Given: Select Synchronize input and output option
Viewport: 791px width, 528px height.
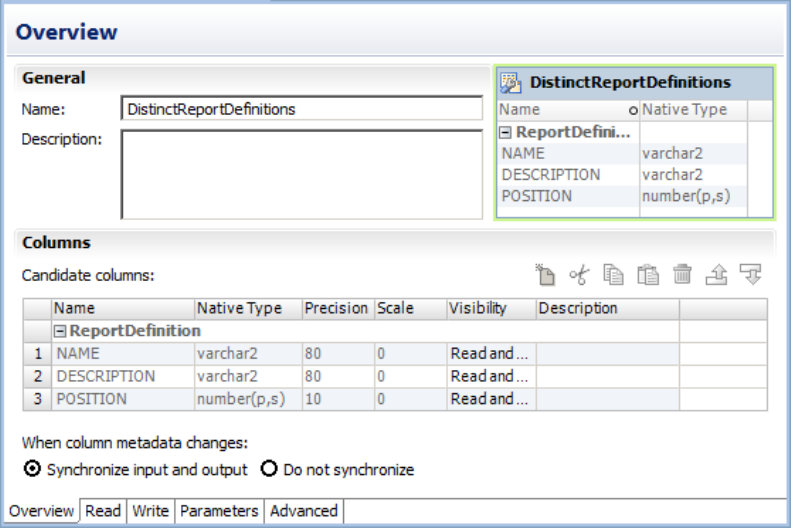Looking at the screenshot, I should pos(32,469).
